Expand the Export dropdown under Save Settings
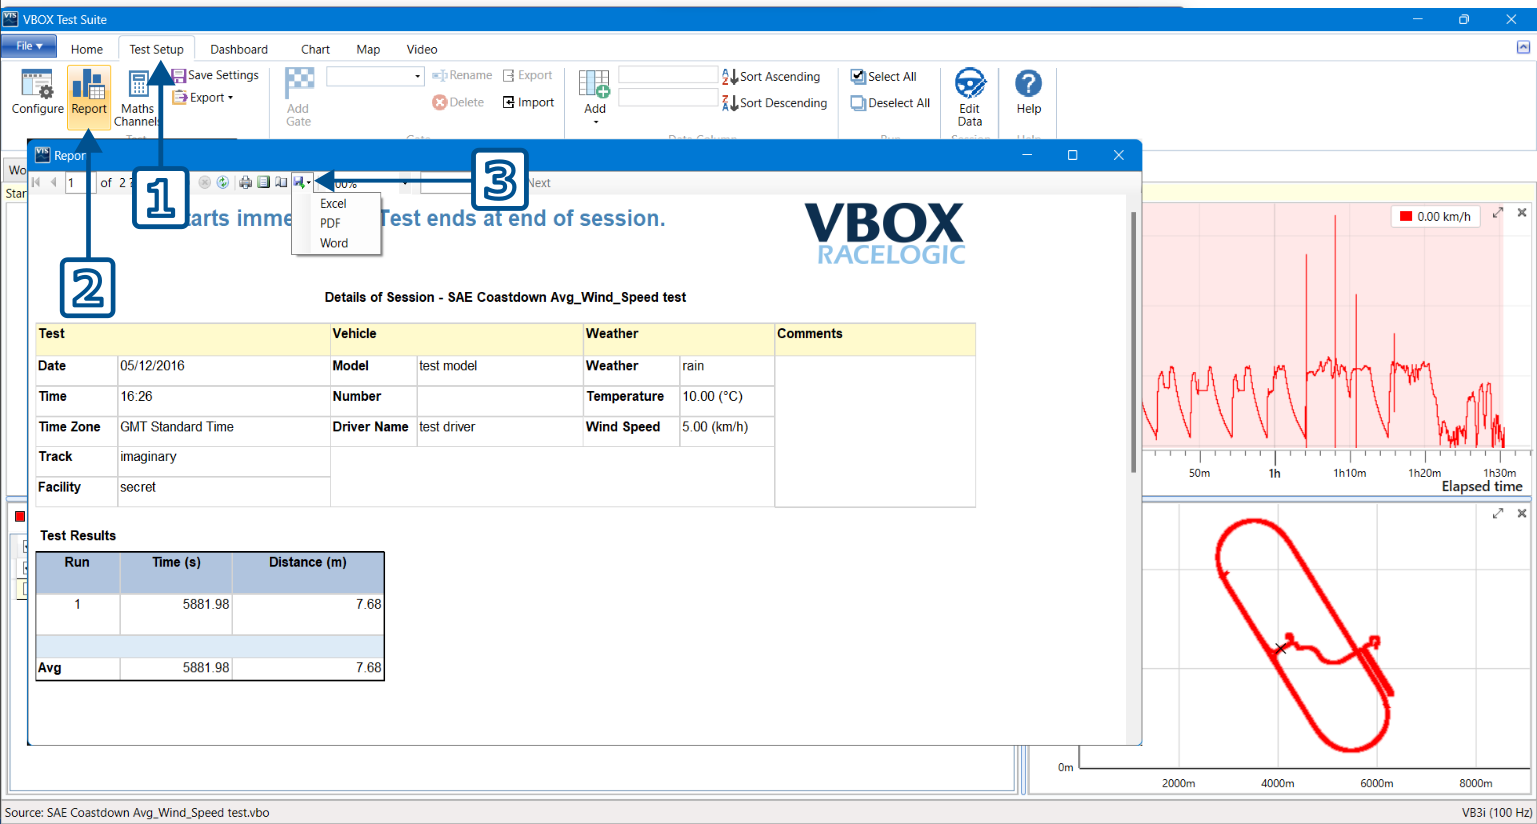 203,98
